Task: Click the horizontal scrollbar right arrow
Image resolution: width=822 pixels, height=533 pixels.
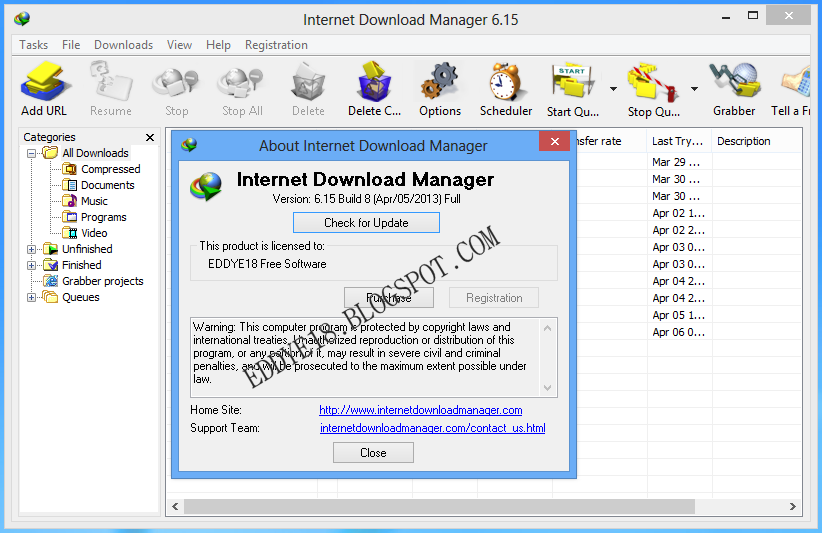Action: click(x=793, y=506)
